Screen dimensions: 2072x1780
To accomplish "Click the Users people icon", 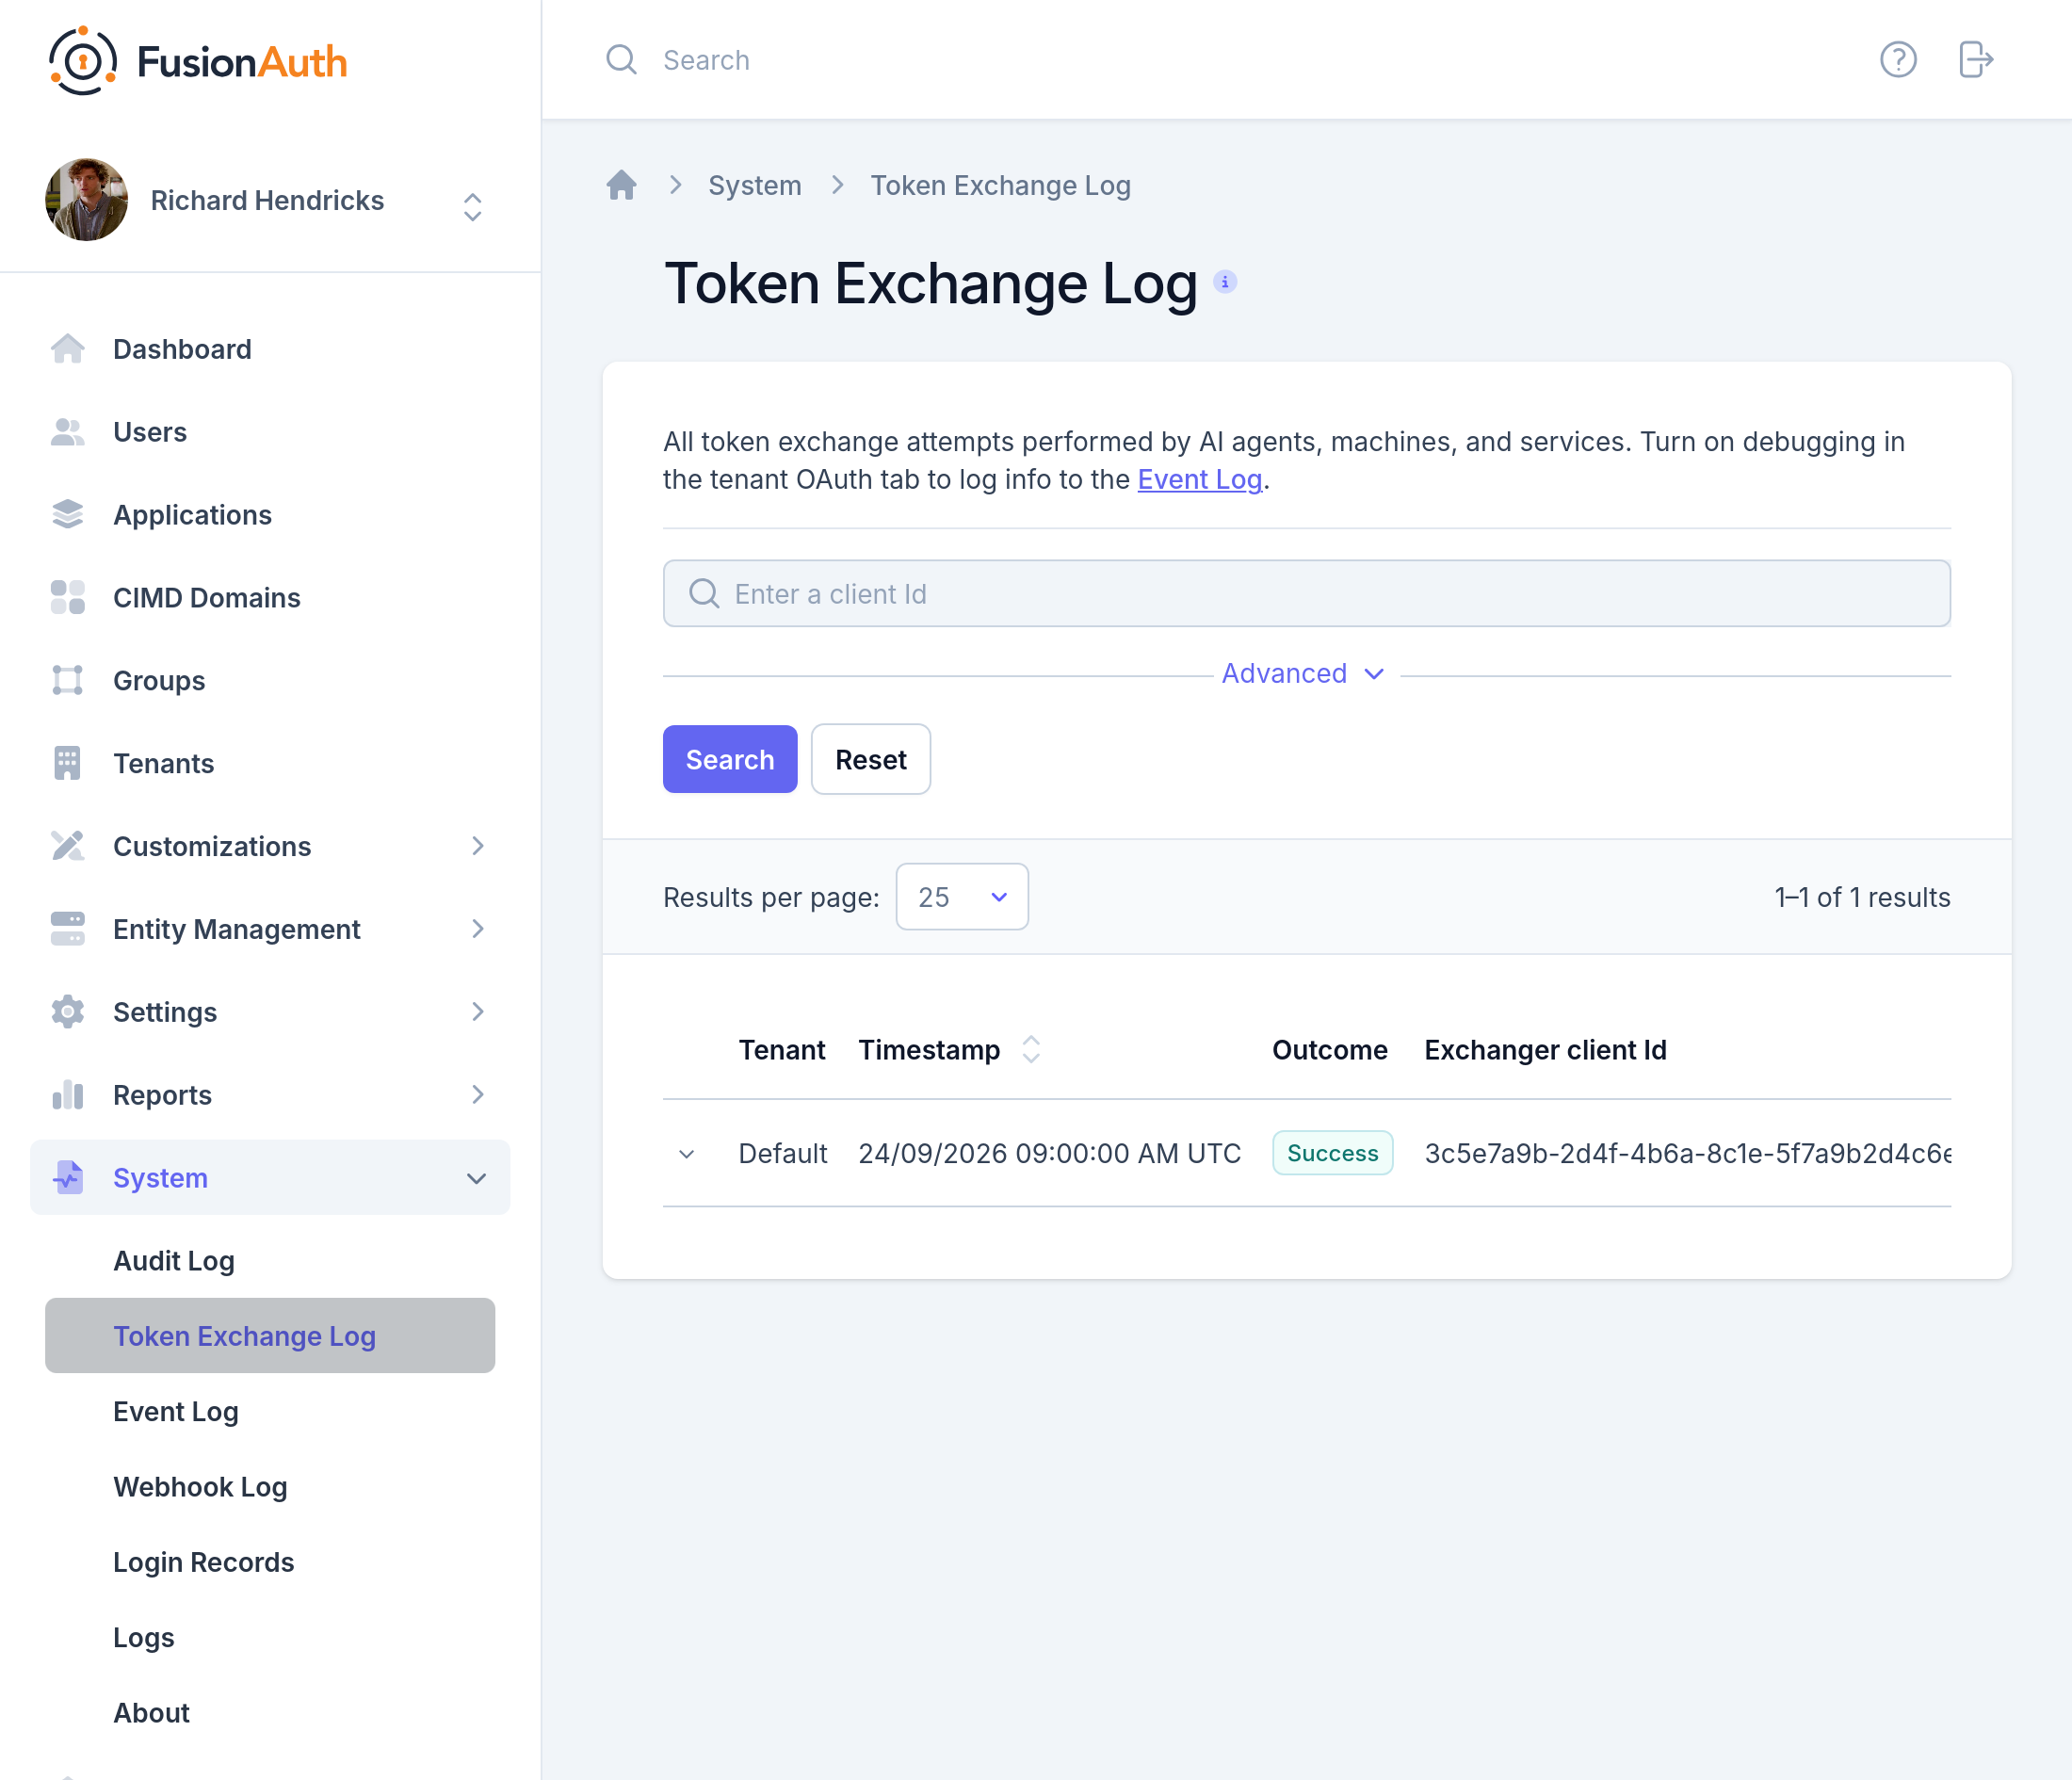I will pyautogui.click(x=67, y=432).
